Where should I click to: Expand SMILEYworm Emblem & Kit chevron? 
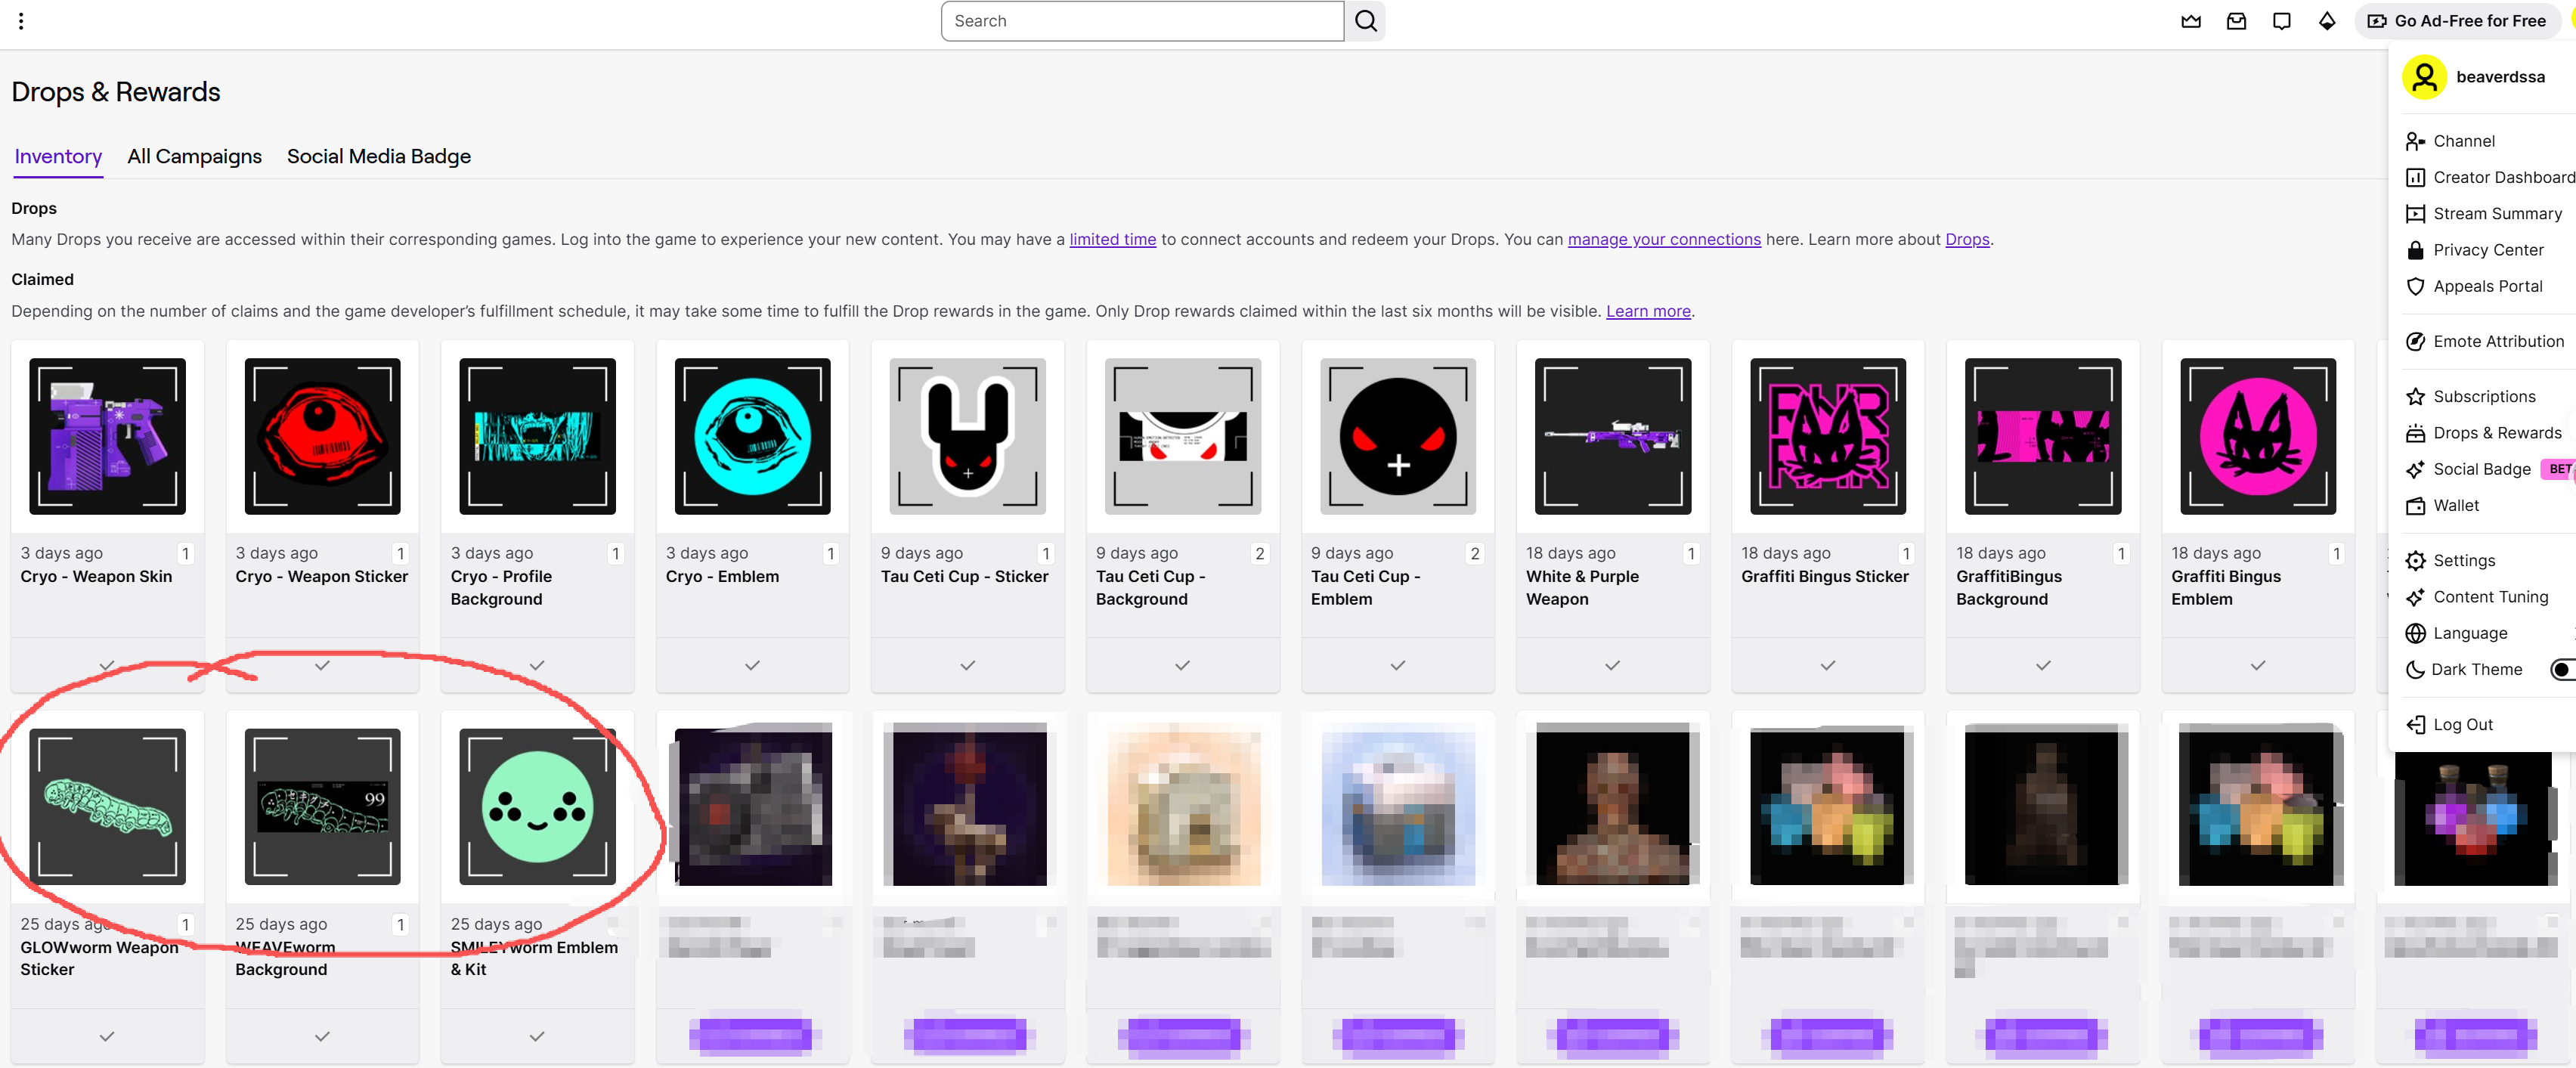[537, 1036]
